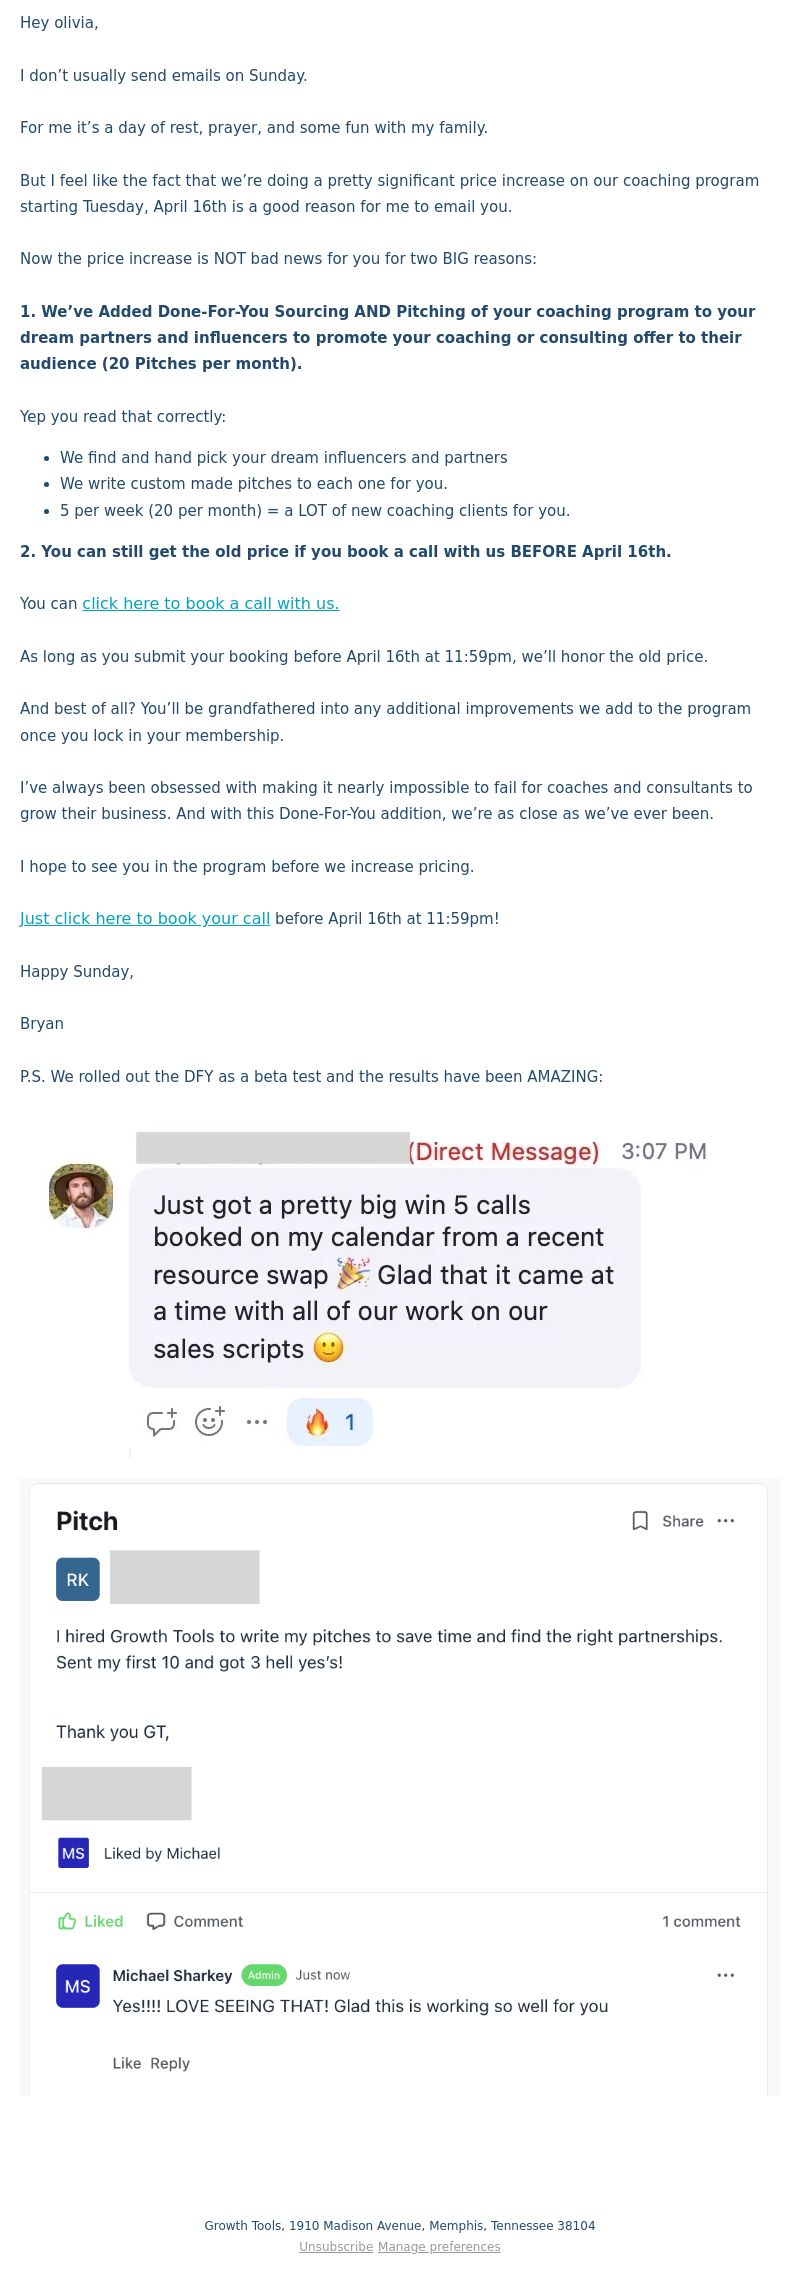The image size is (800, 2278).
Task: Click the reply-in-thread speech bubble icon
Action: point(161,1421)
